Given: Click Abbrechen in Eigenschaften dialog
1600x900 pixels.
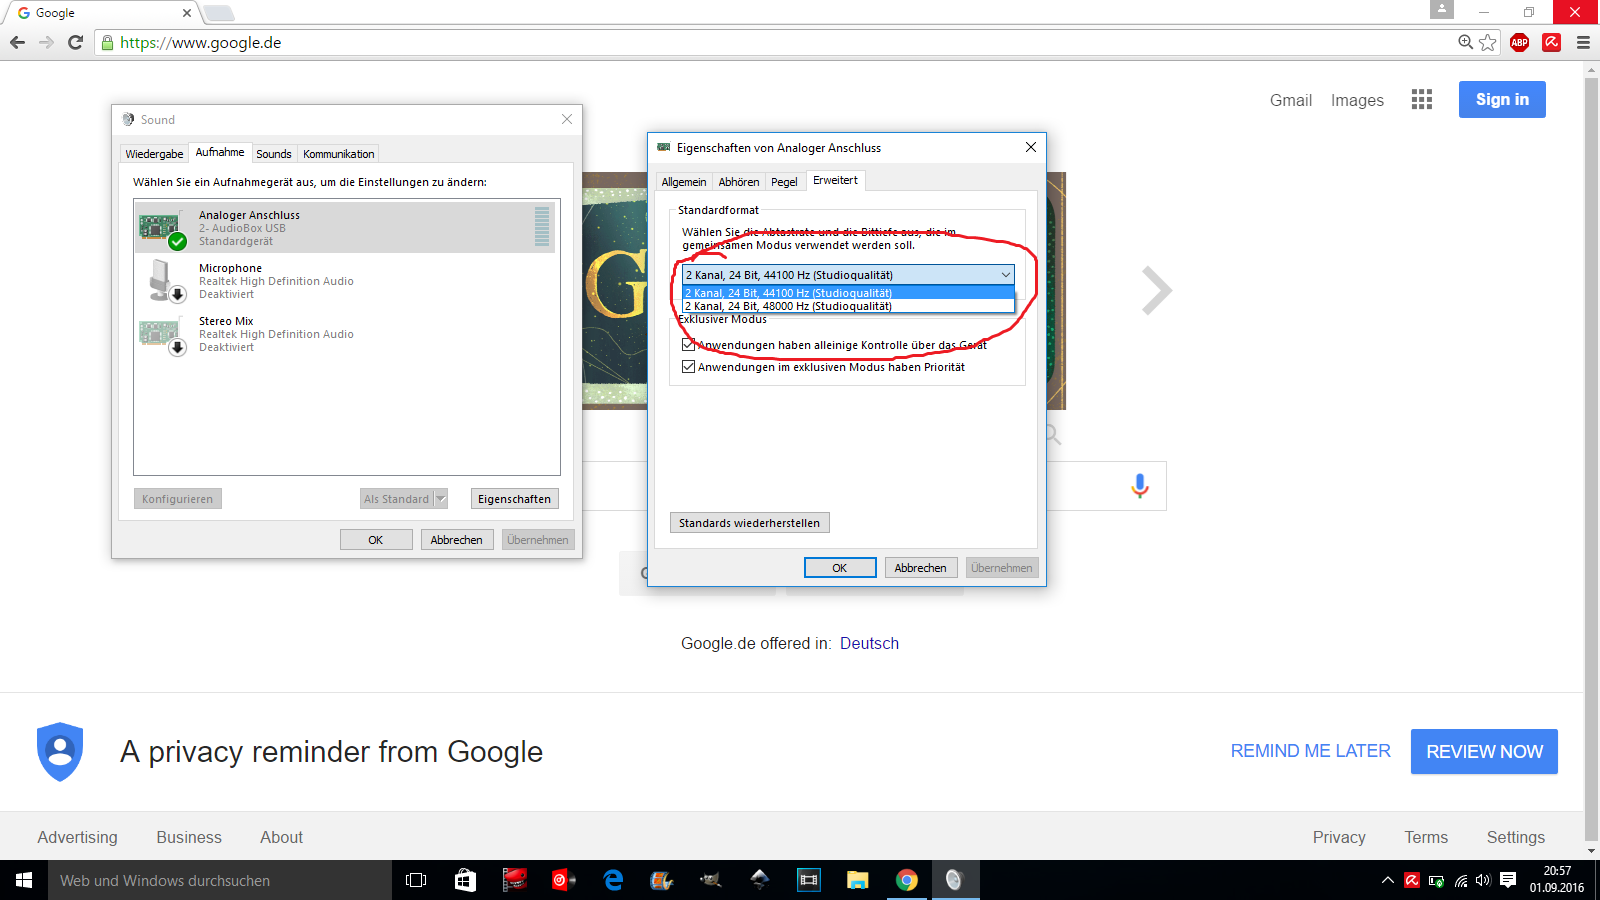Looking at the screenshot, I should (920, 568).
